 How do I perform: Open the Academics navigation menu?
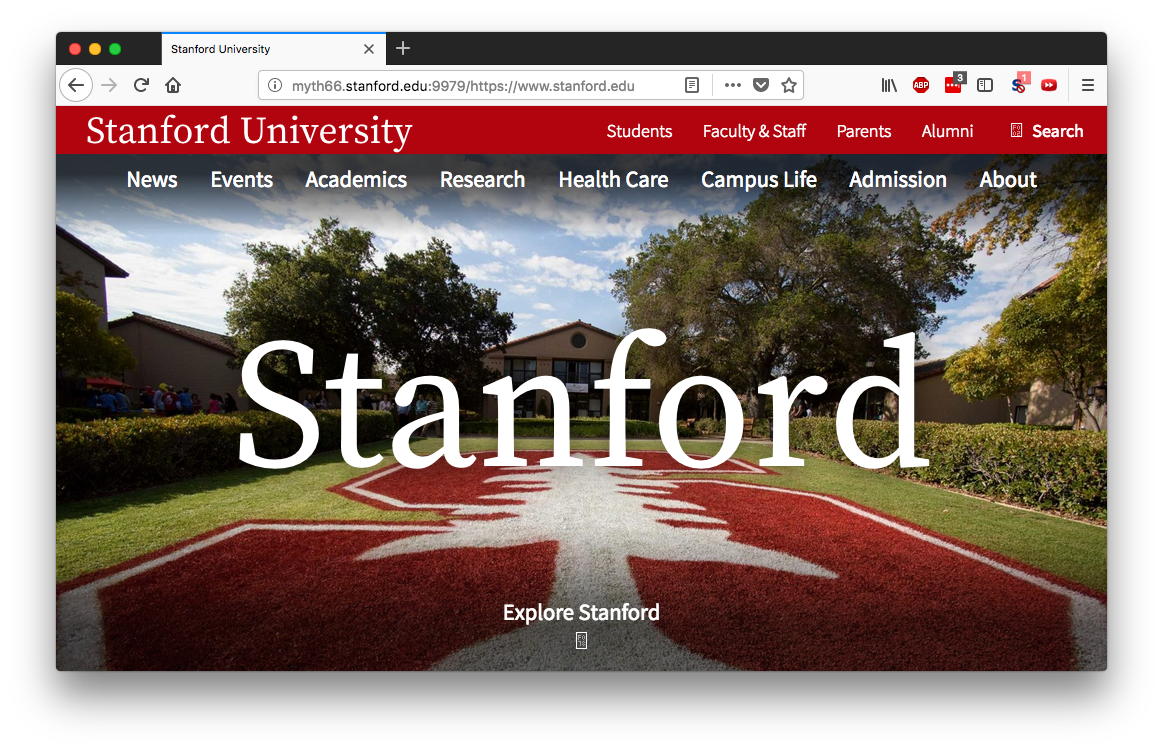point(356,180)
